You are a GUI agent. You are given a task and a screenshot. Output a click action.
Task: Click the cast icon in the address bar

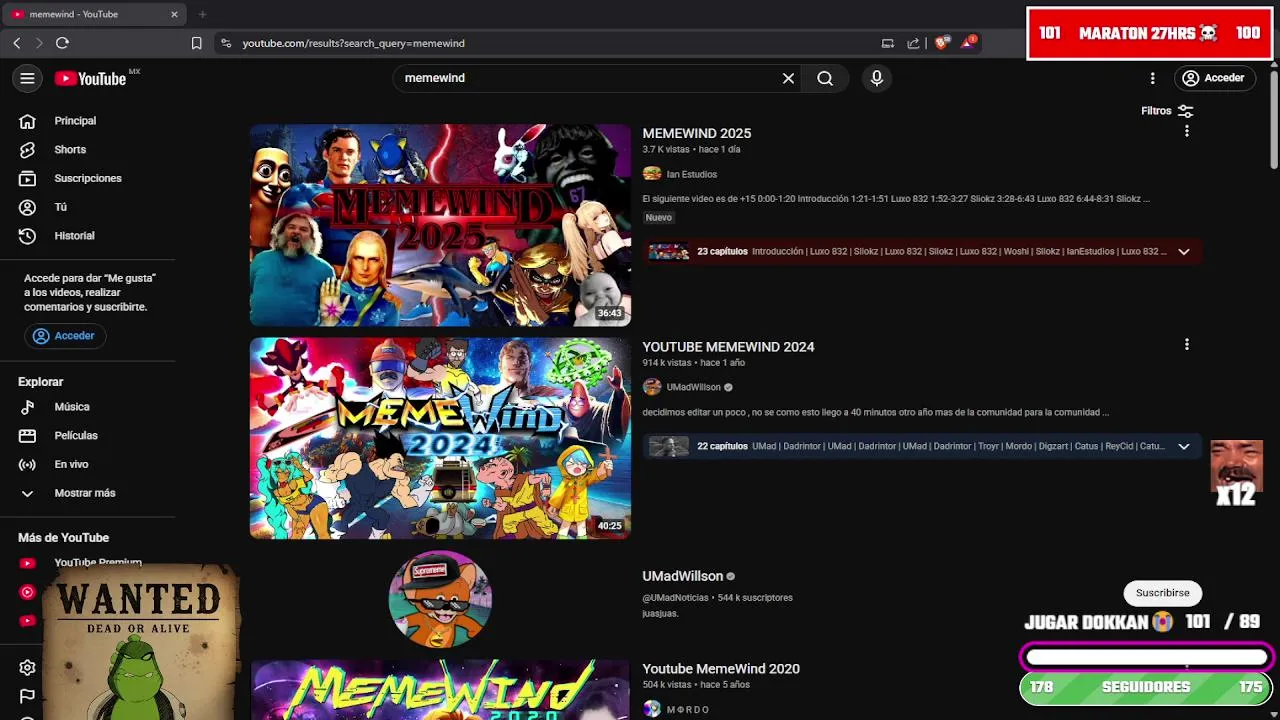click(x=887, y=43)
